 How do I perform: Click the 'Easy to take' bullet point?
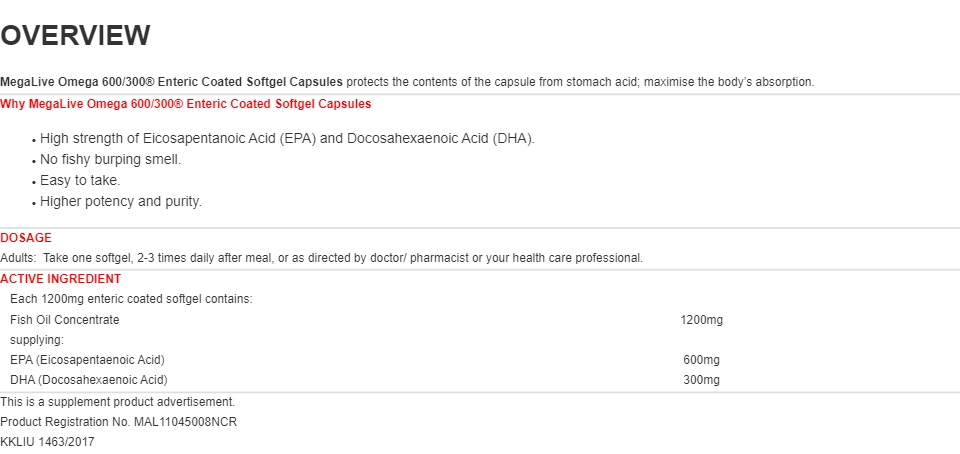pyautogui.click(x=80, y=180)
